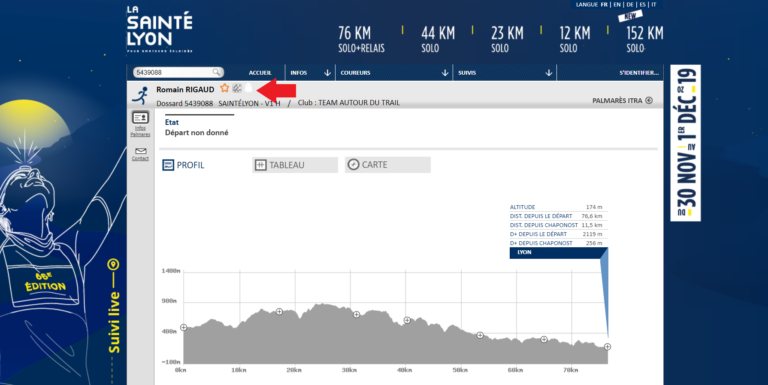Switch to the Tableau tab

click(295, 165)
